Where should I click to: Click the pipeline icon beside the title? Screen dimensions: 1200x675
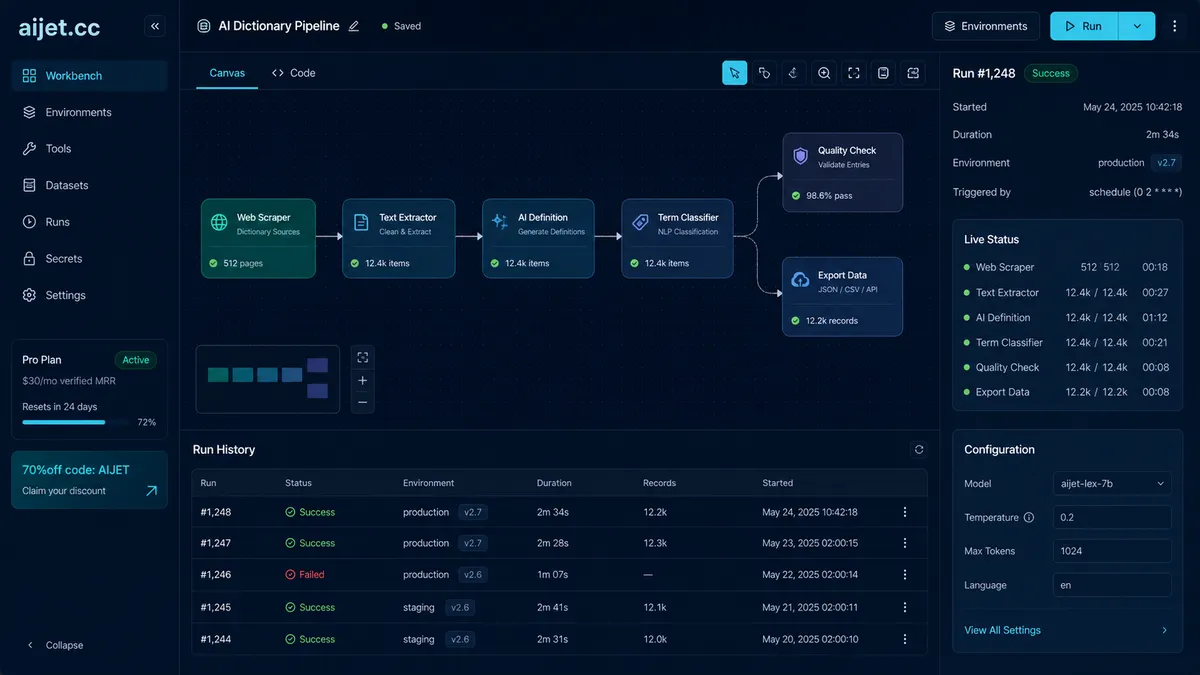pos(204,26)
